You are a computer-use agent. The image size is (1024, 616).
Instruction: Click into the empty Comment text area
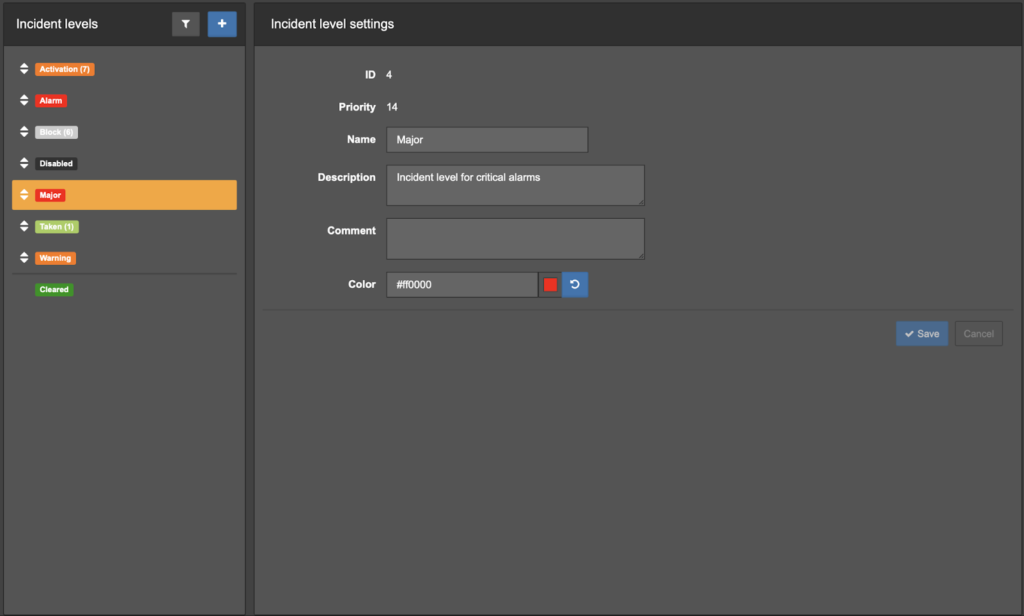coord(515,239)
